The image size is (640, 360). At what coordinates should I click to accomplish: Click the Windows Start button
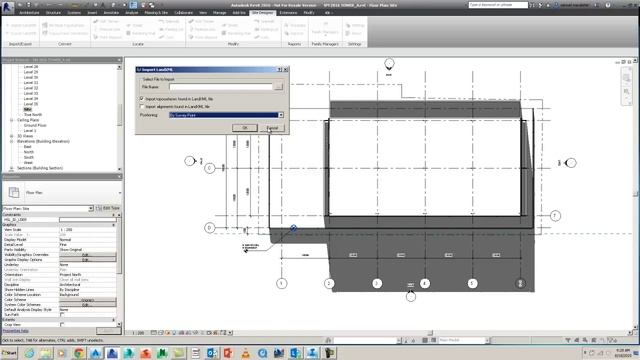tap(9, 353)
